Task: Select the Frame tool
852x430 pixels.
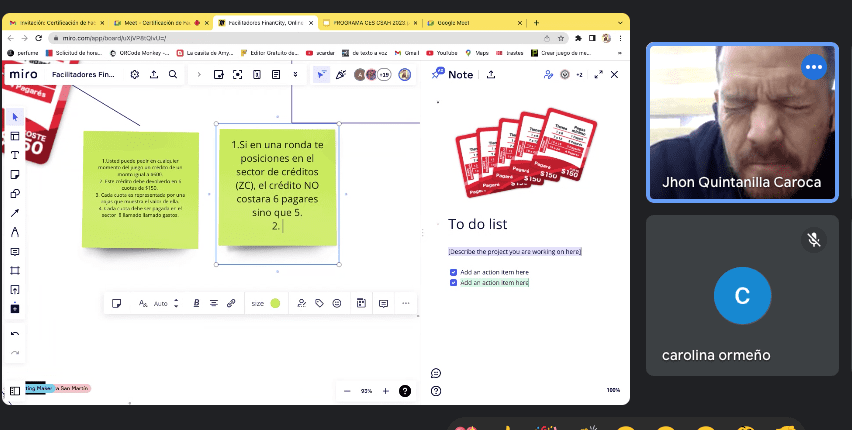Action: click(x=15, y=271)
